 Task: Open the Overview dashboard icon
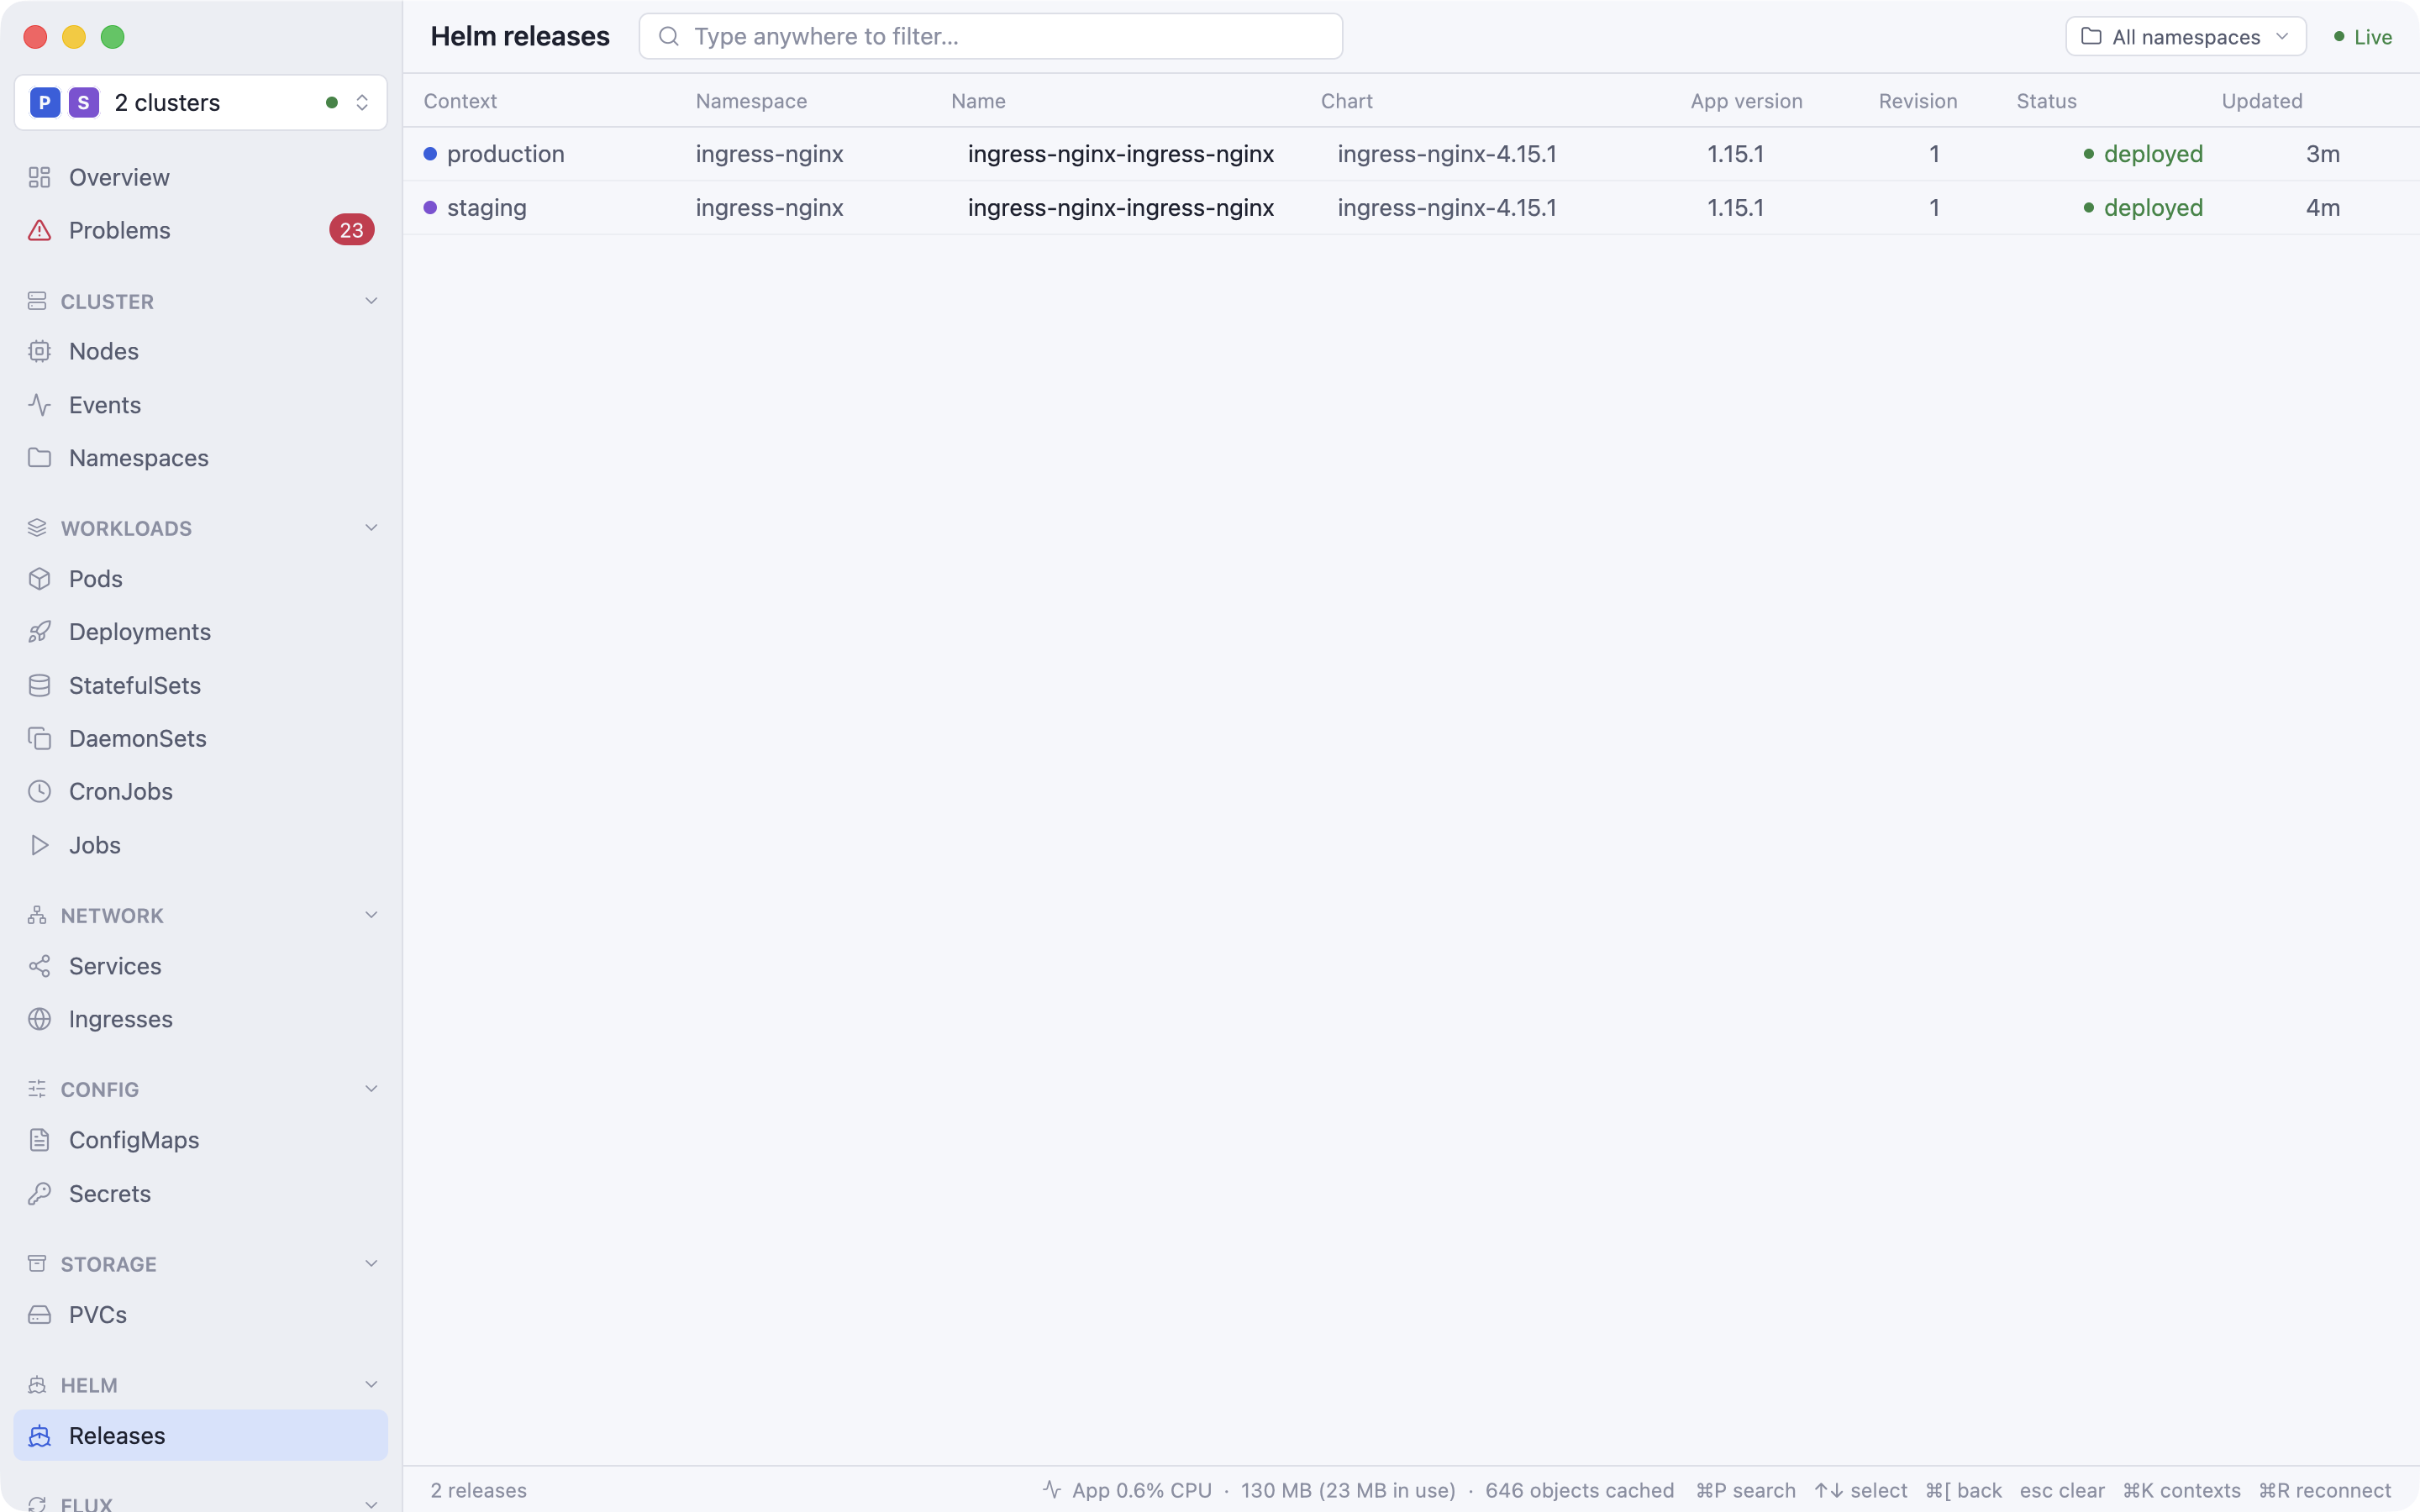point(39,177)
